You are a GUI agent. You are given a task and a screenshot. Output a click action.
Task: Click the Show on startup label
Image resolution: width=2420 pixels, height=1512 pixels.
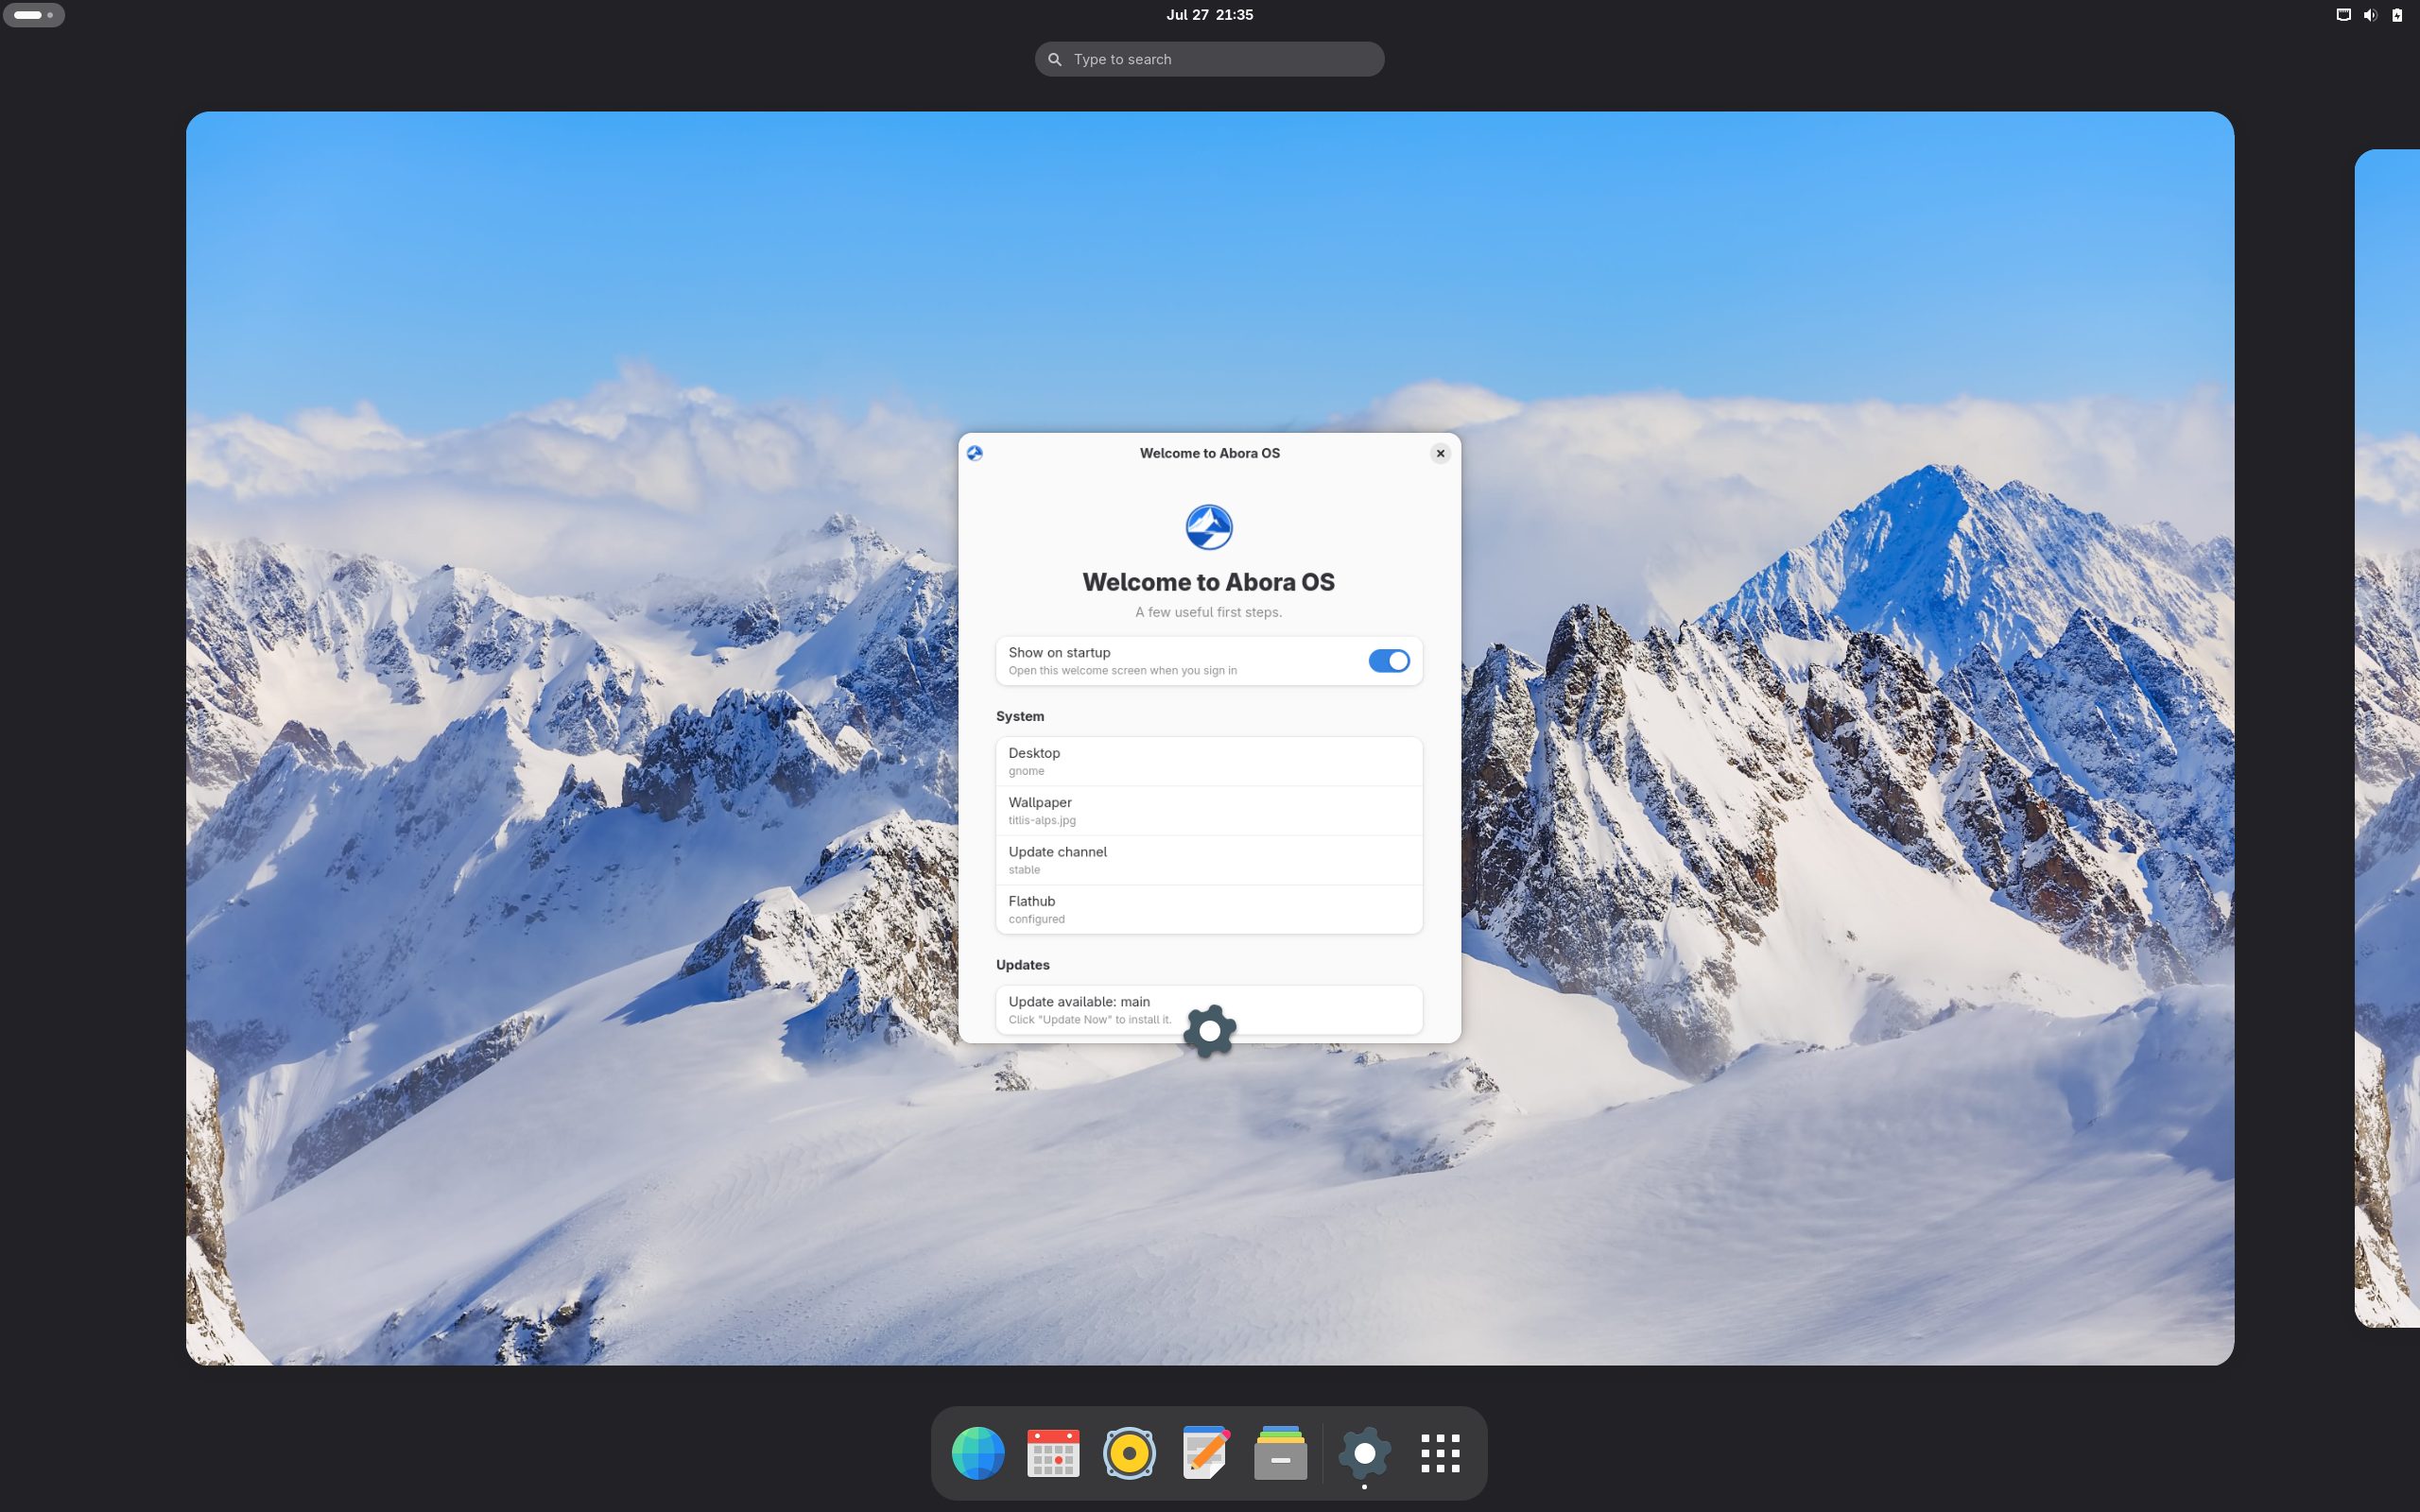point(1059,652)
